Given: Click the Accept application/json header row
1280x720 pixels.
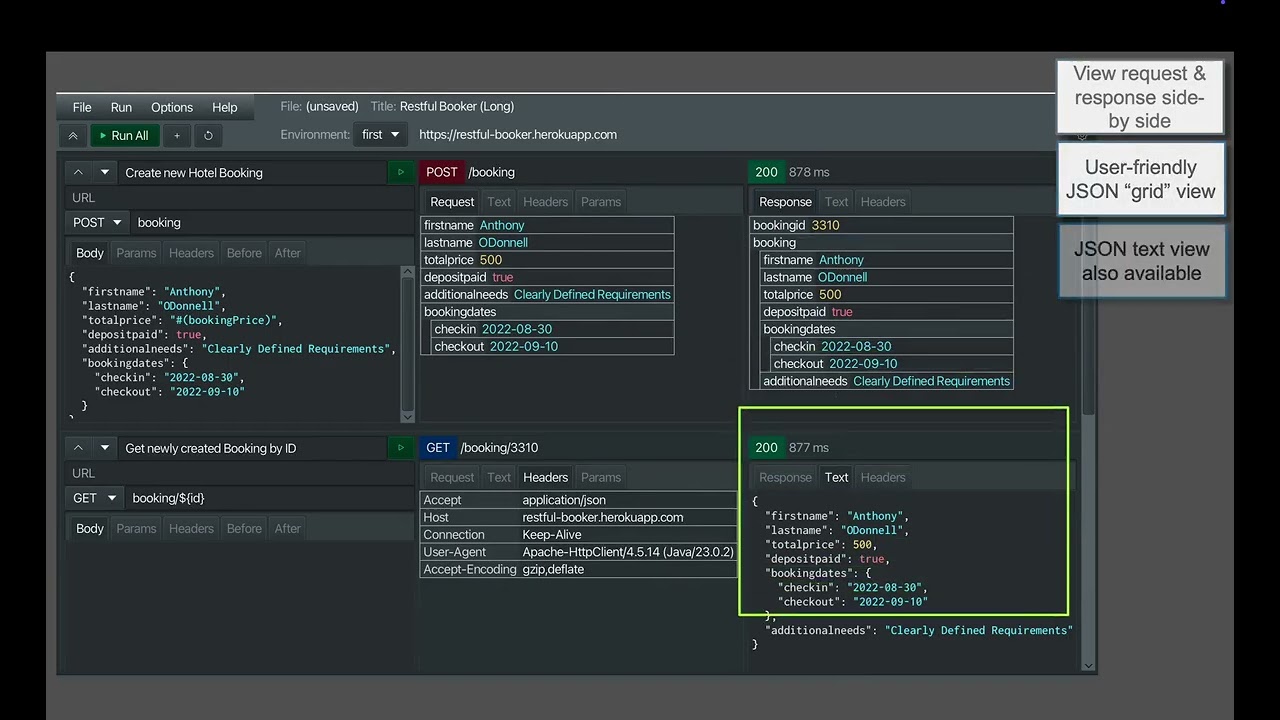Looking at the screenshot, I should (579, 500).
